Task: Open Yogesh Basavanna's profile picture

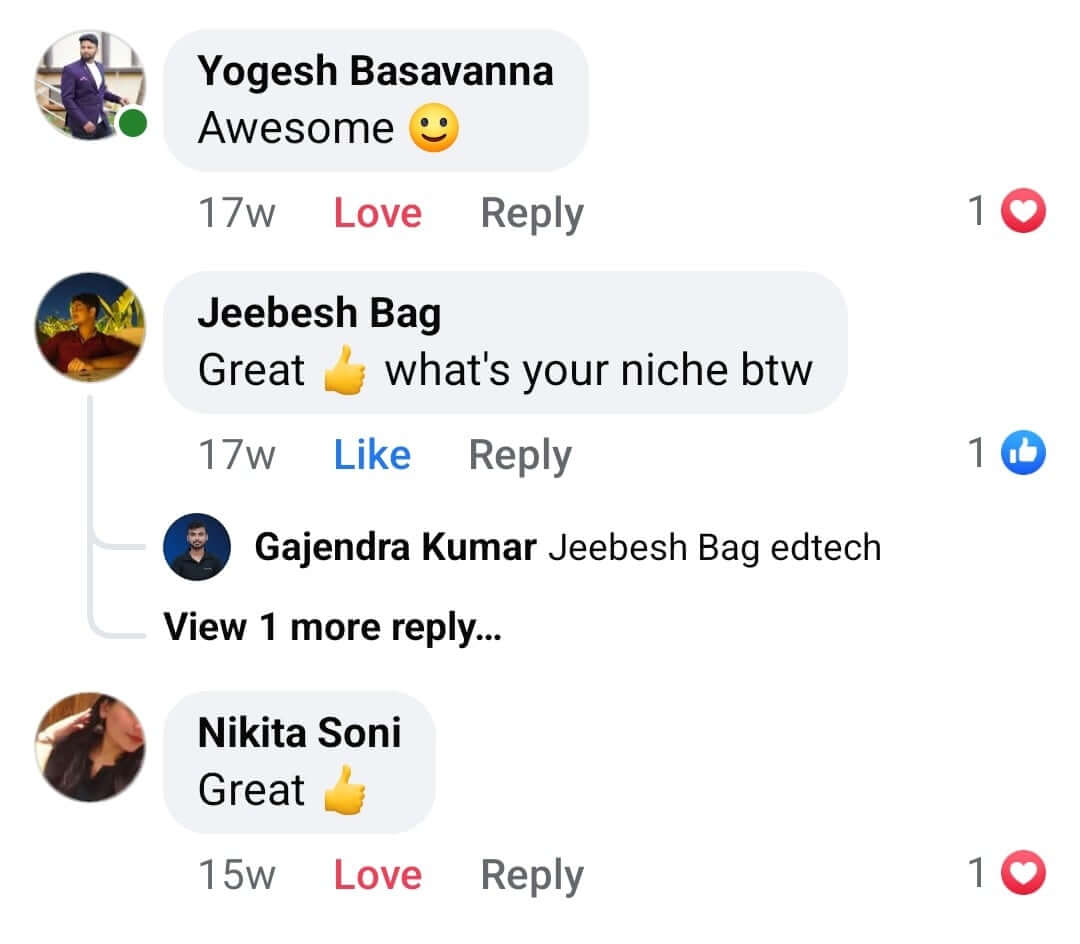Action: coord(90,85)
